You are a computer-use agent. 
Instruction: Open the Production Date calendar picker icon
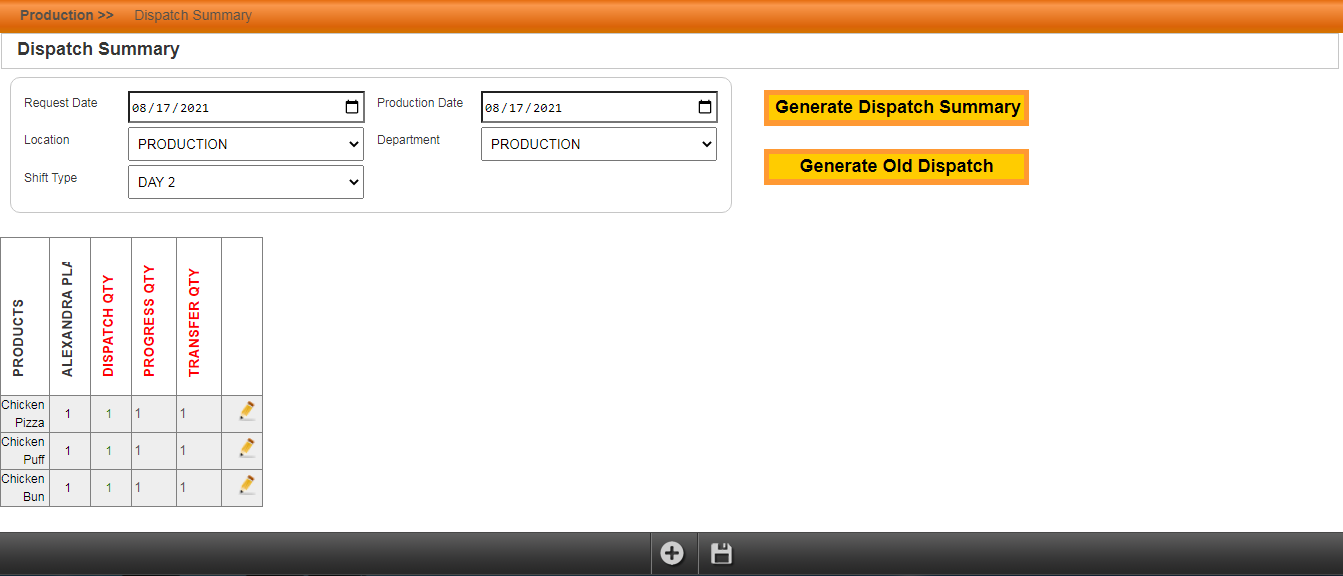click(x=705, y=107)
